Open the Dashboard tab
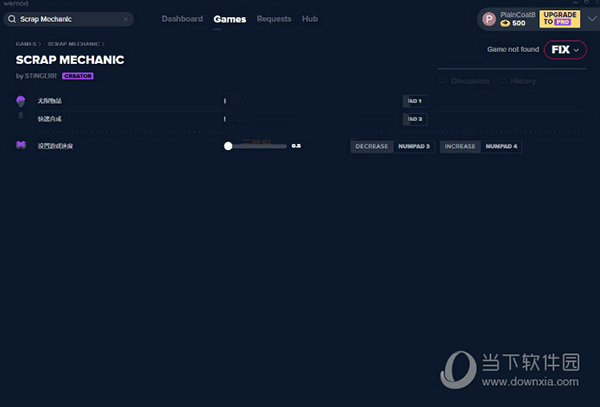600x407 pixels. (182, 19)
